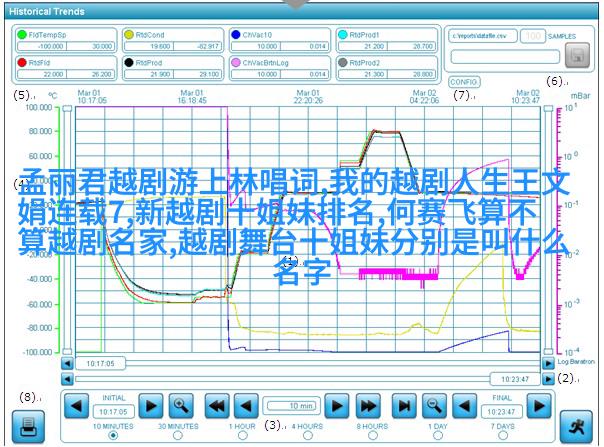604x447 pixels.
Task: Click the 10 min step field
Action: (x=292, y=406)
